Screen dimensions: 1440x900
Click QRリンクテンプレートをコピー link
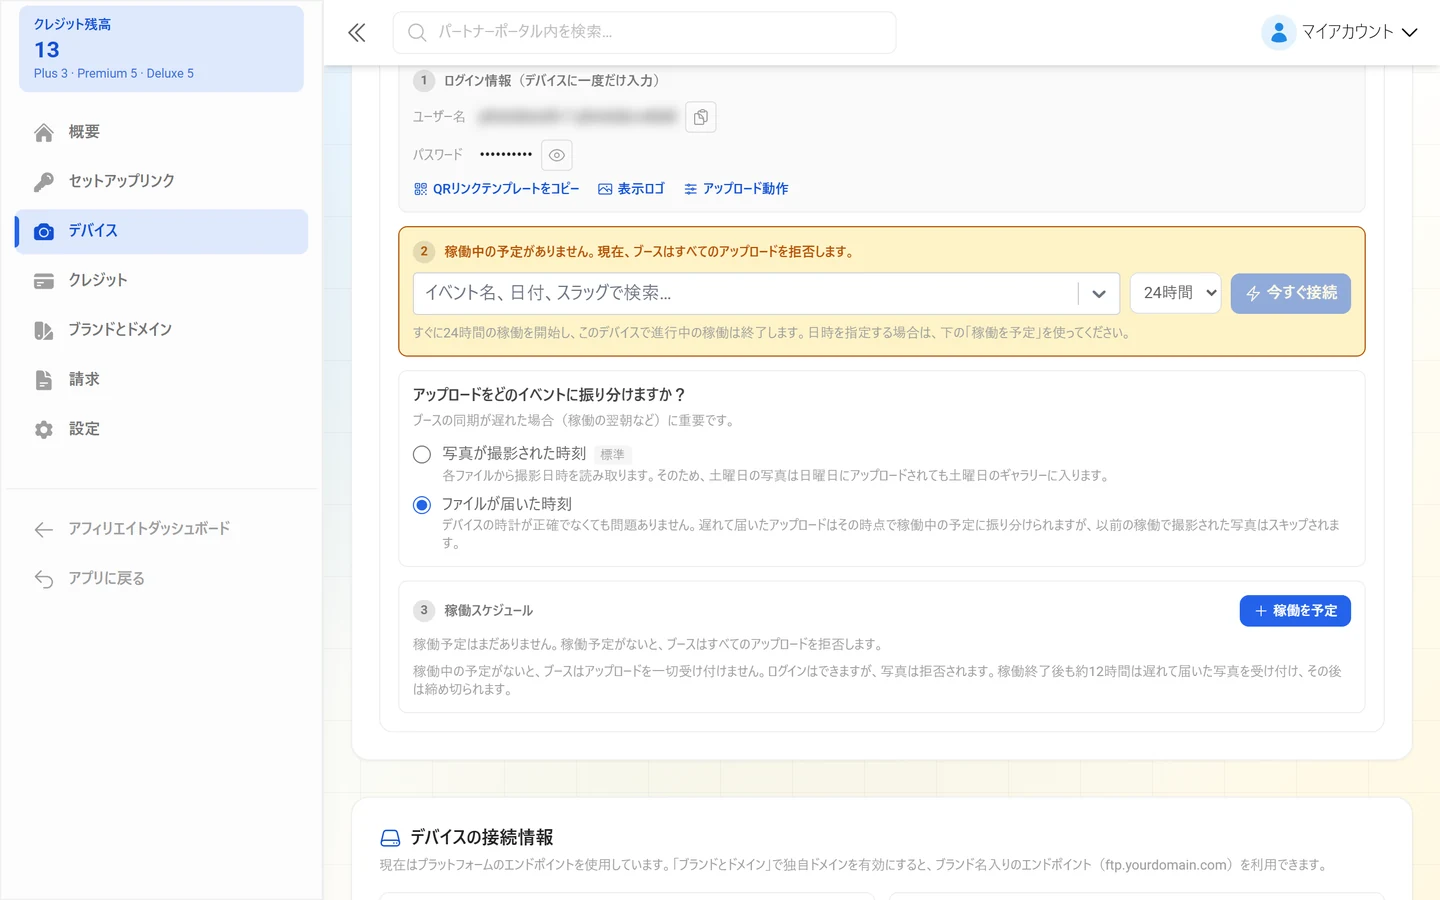pos(497,189)
